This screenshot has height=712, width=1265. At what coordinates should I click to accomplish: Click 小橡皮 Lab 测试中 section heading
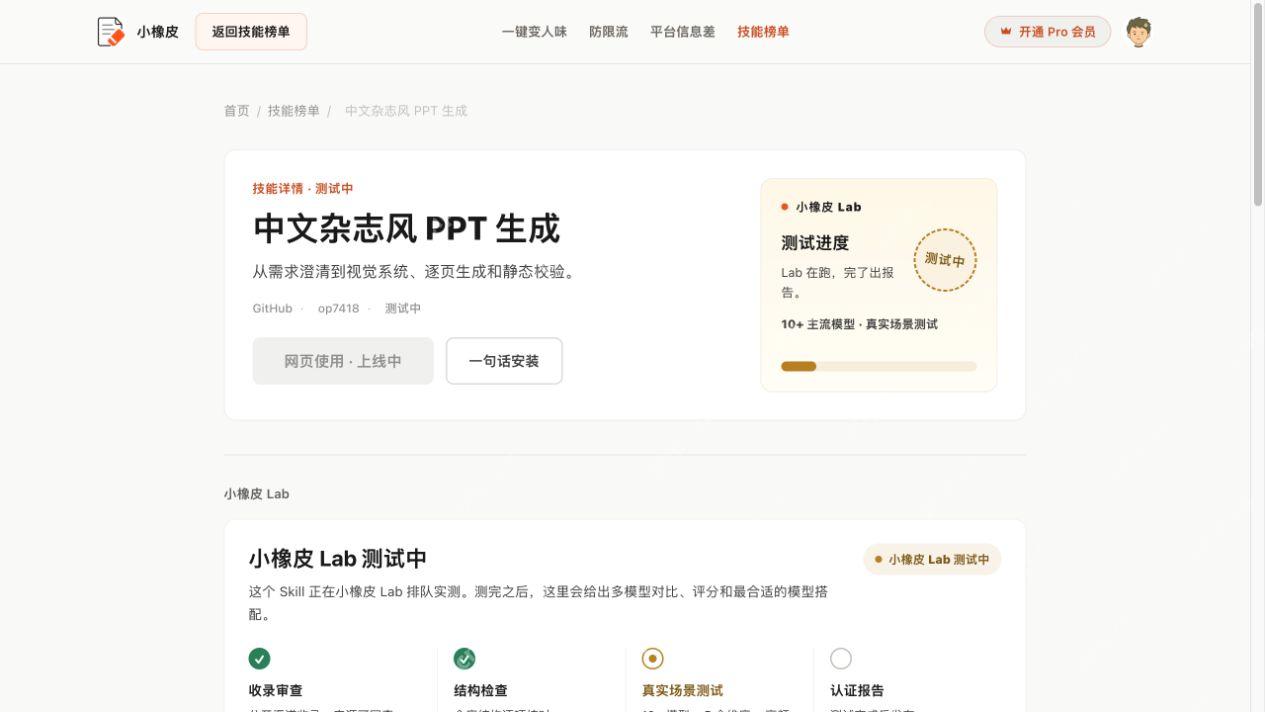(338, 558)
